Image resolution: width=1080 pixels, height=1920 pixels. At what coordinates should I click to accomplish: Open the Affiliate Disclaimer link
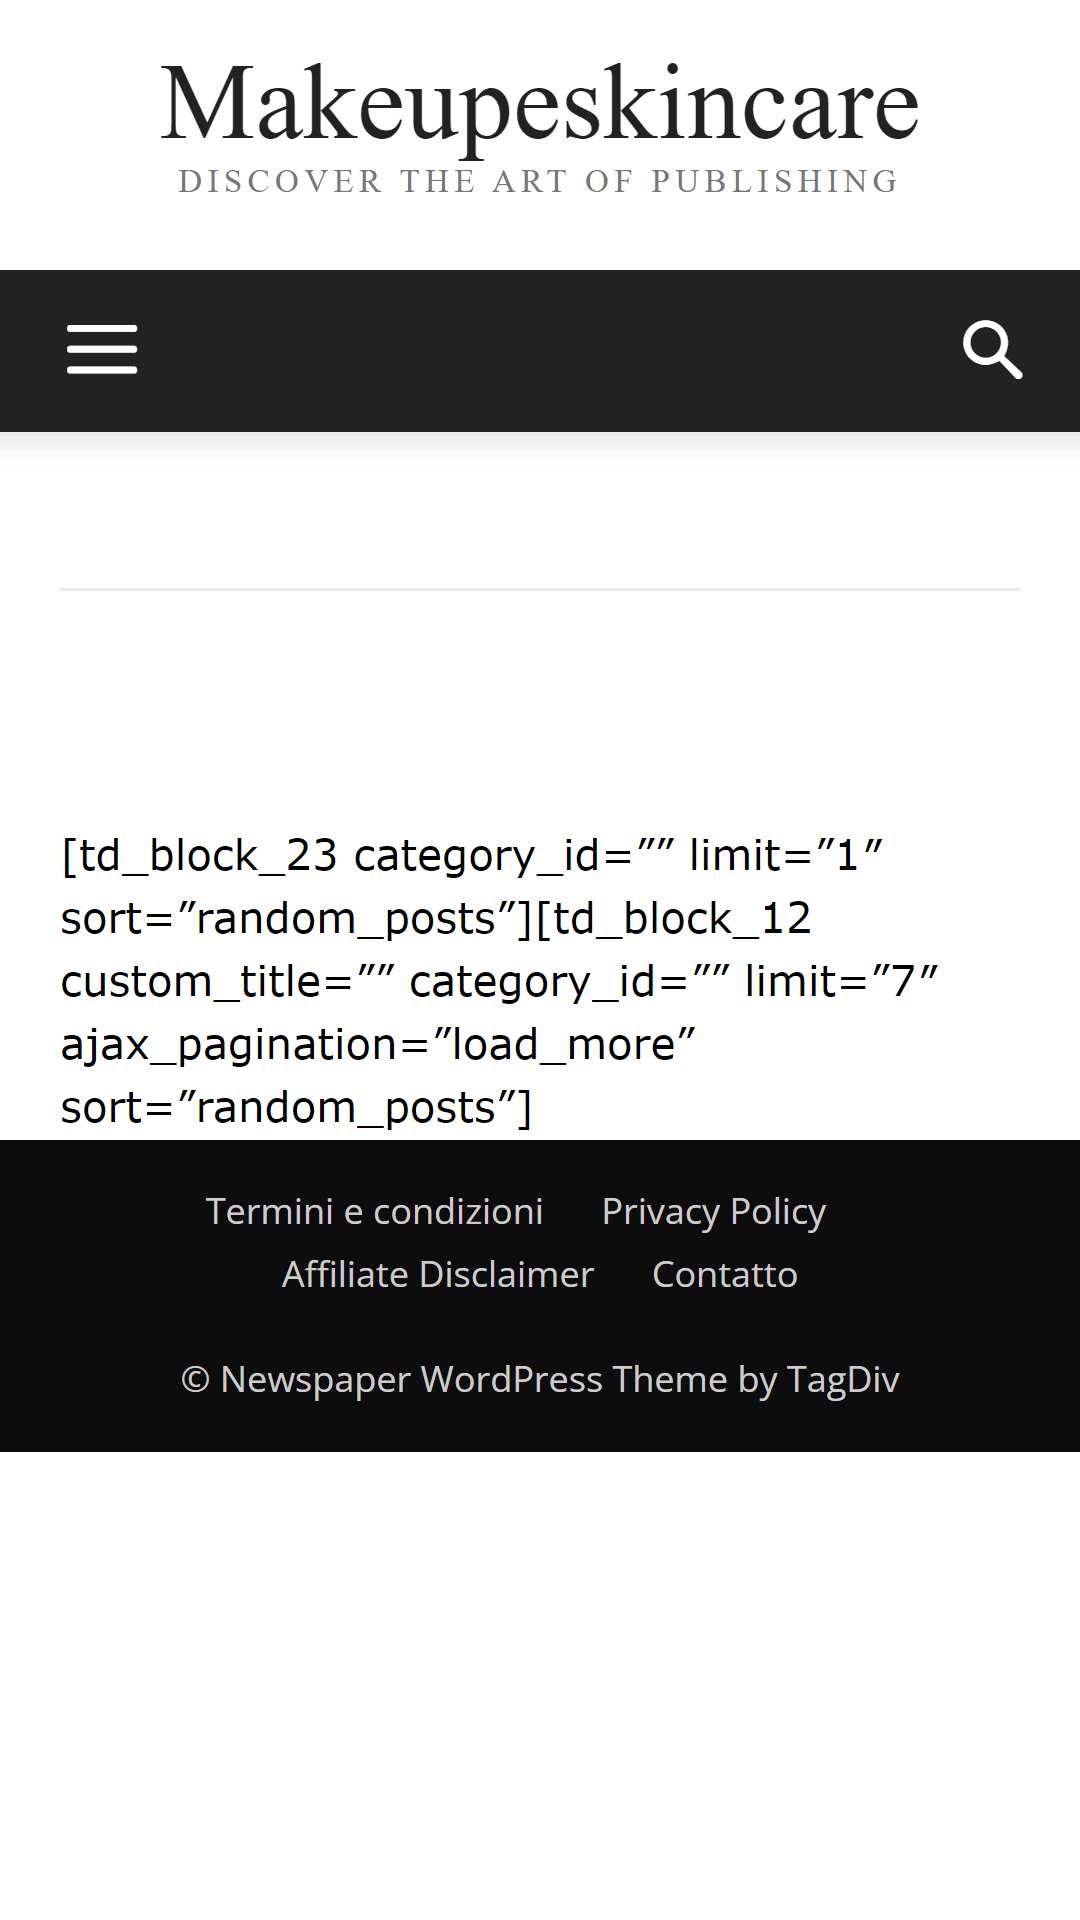(438, 1274)
